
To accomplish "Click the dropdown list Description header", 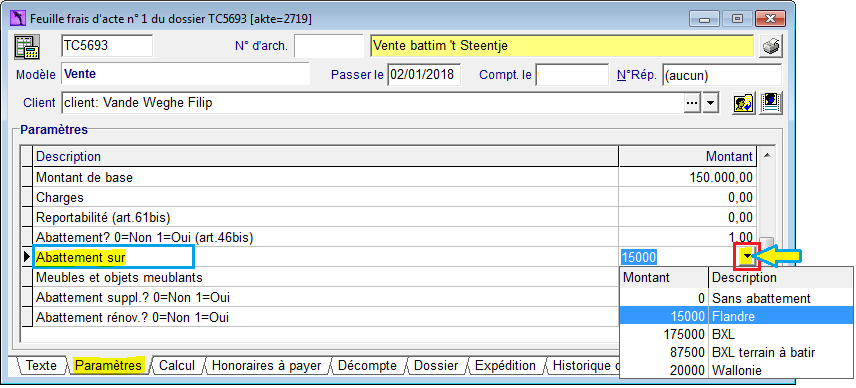I will (x=781, y=278).
